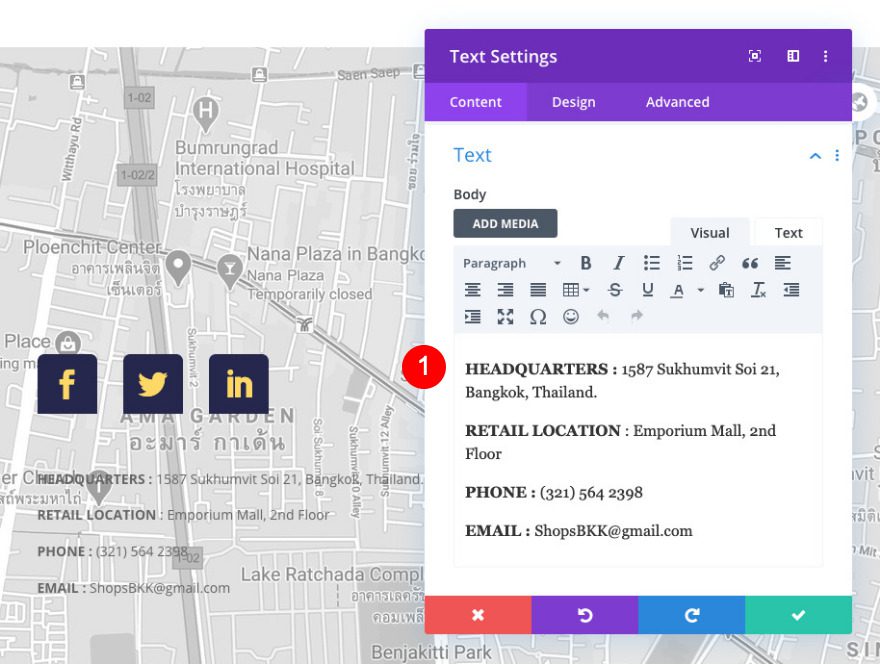Insert a blockquote
The image size is (880, 664).
[x=750, y=263]
